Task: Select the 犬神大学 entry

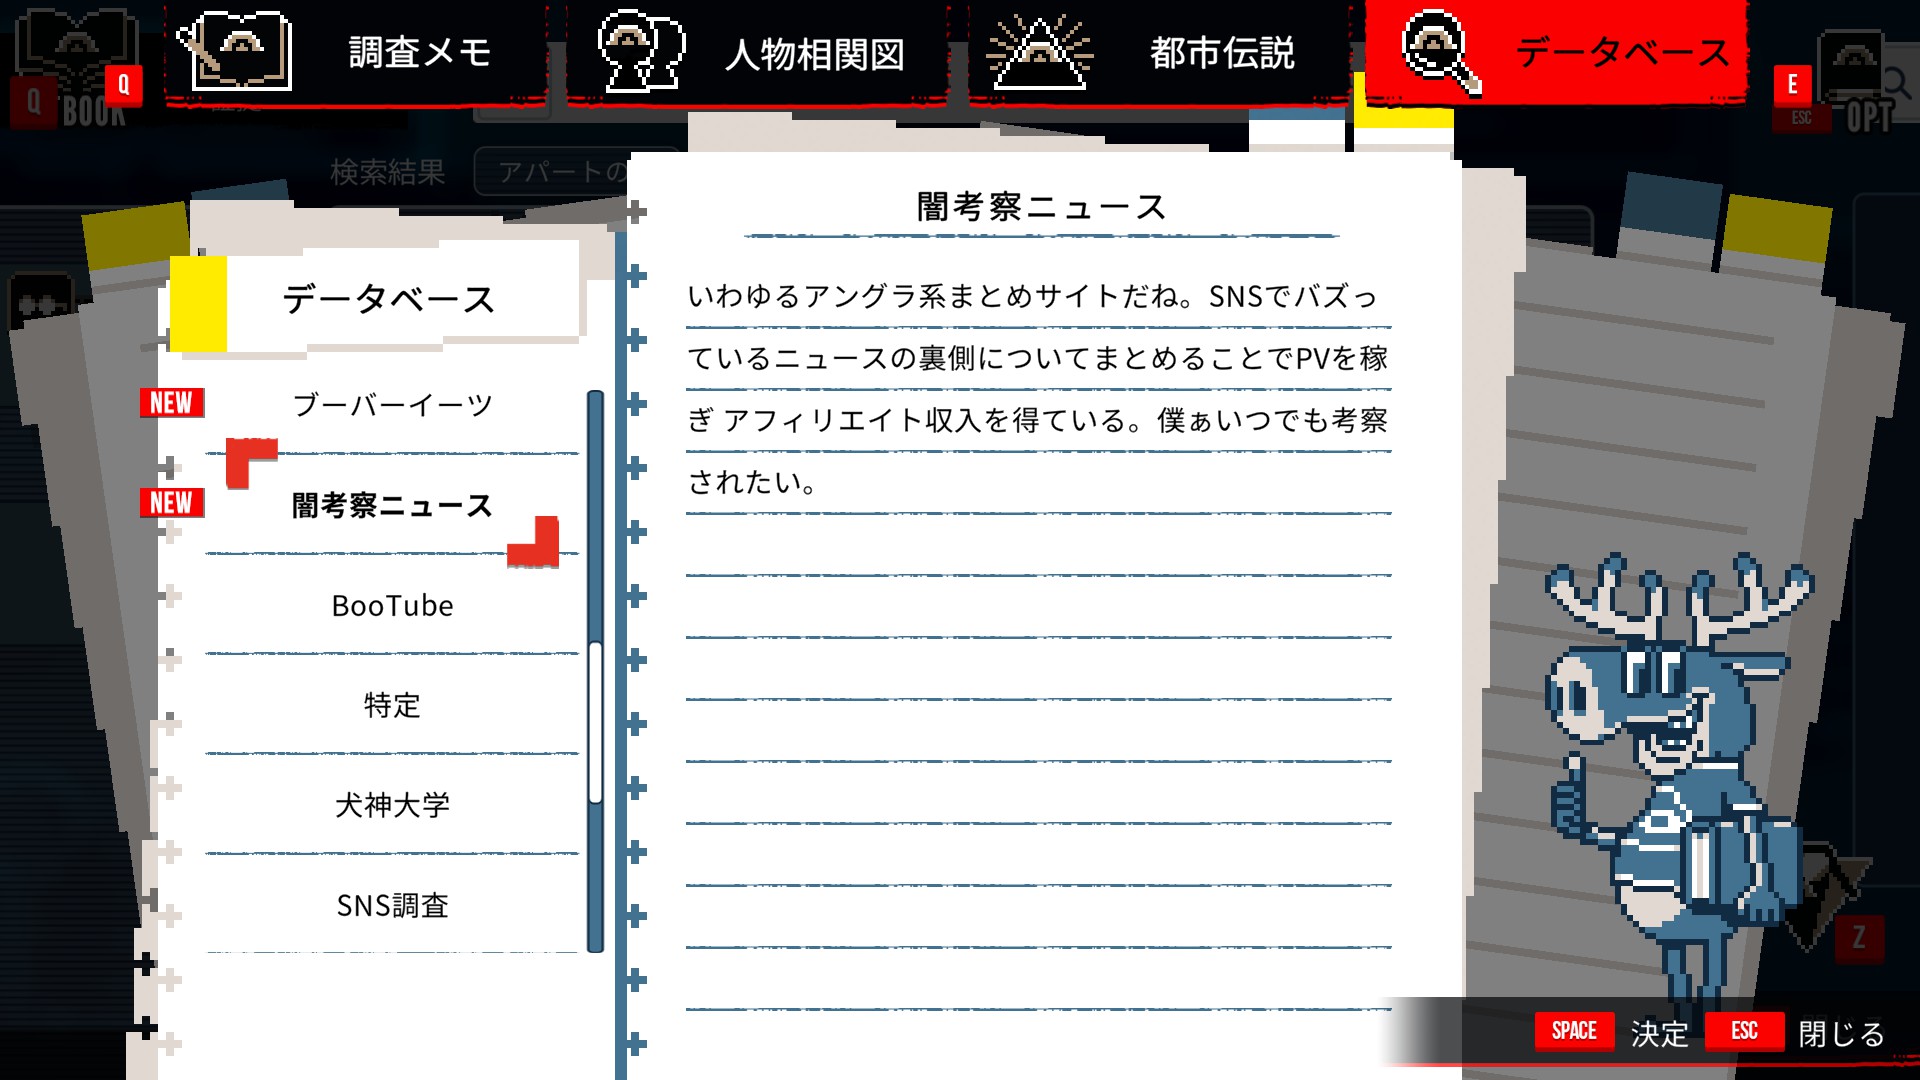Action: [392, 806]
